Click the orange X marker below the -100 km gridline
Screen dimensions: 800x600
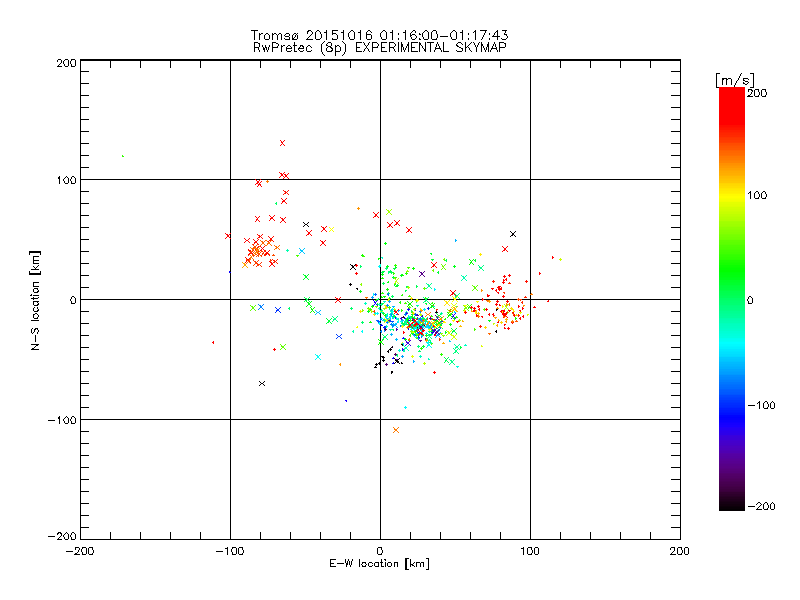tap(396, 430)
